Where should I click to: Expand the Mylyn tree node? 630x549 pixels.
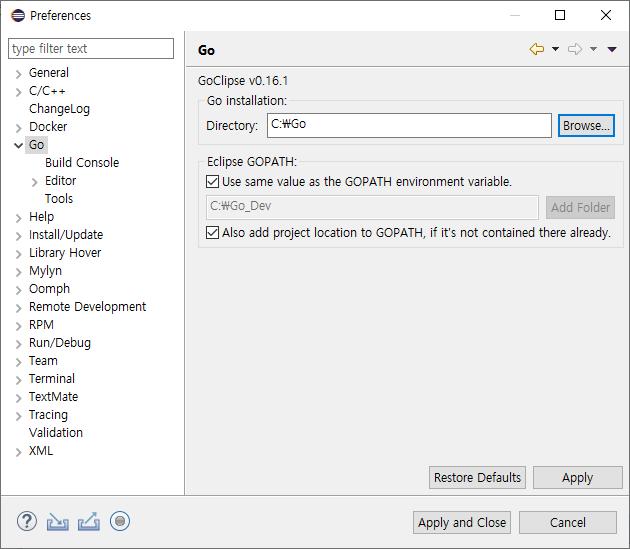coord(18,272)
